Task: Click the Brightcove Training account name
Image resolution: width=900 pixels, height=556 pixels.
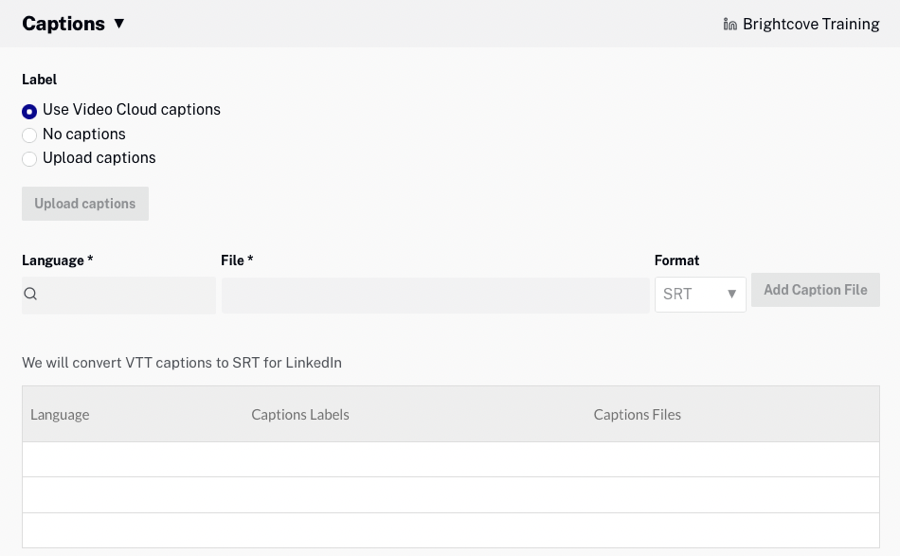Action: click(811, 24)
